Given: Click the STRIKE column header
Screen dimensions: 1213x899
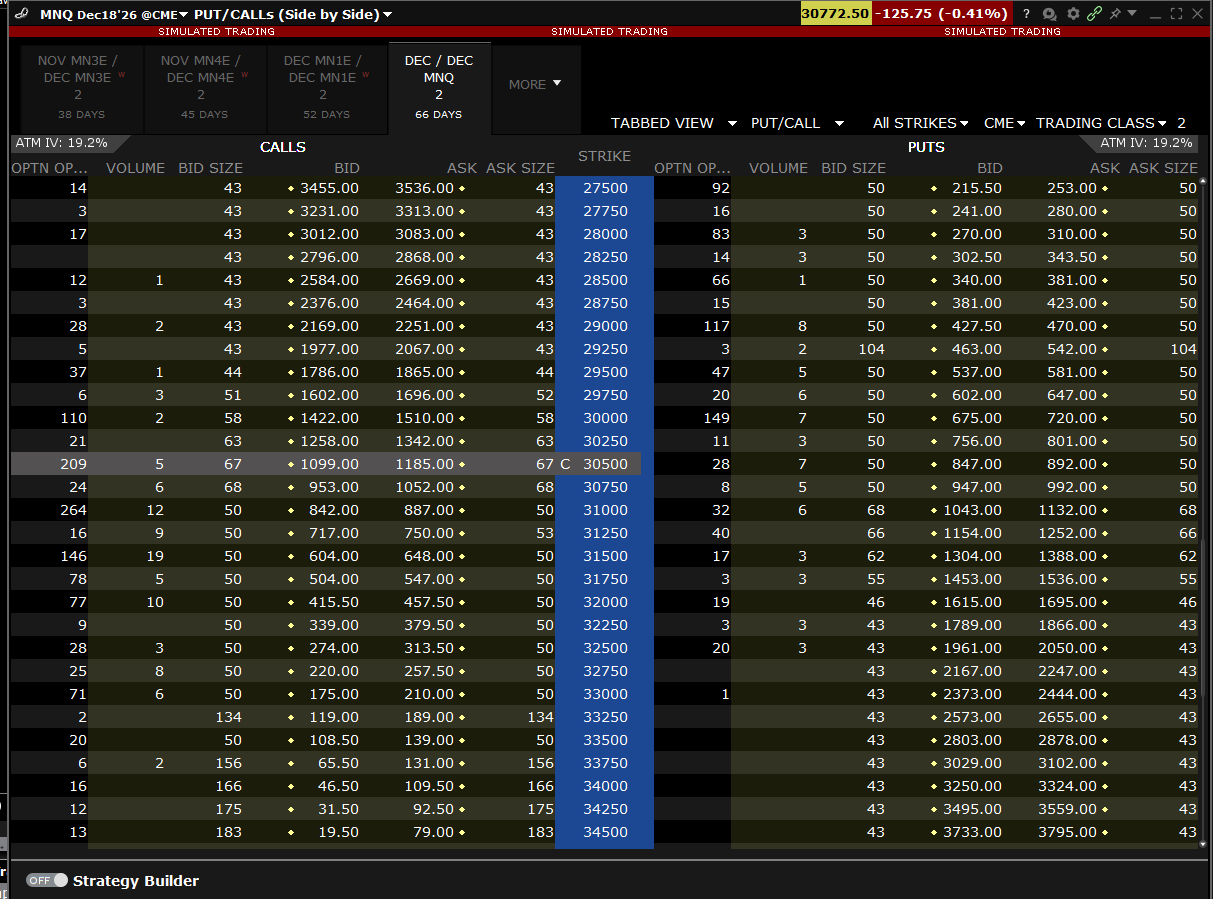Looking at the screenshot, I should (x=604, y=156).
